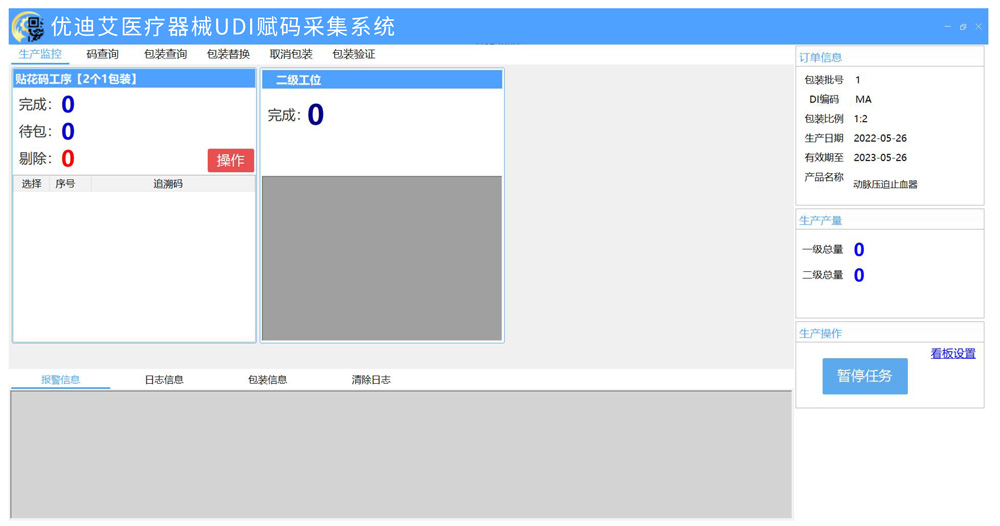Select the 包装替换 tab
The width and height of the screenshot is (1000, 526).
pyautogui.click(x=228, y=54)
